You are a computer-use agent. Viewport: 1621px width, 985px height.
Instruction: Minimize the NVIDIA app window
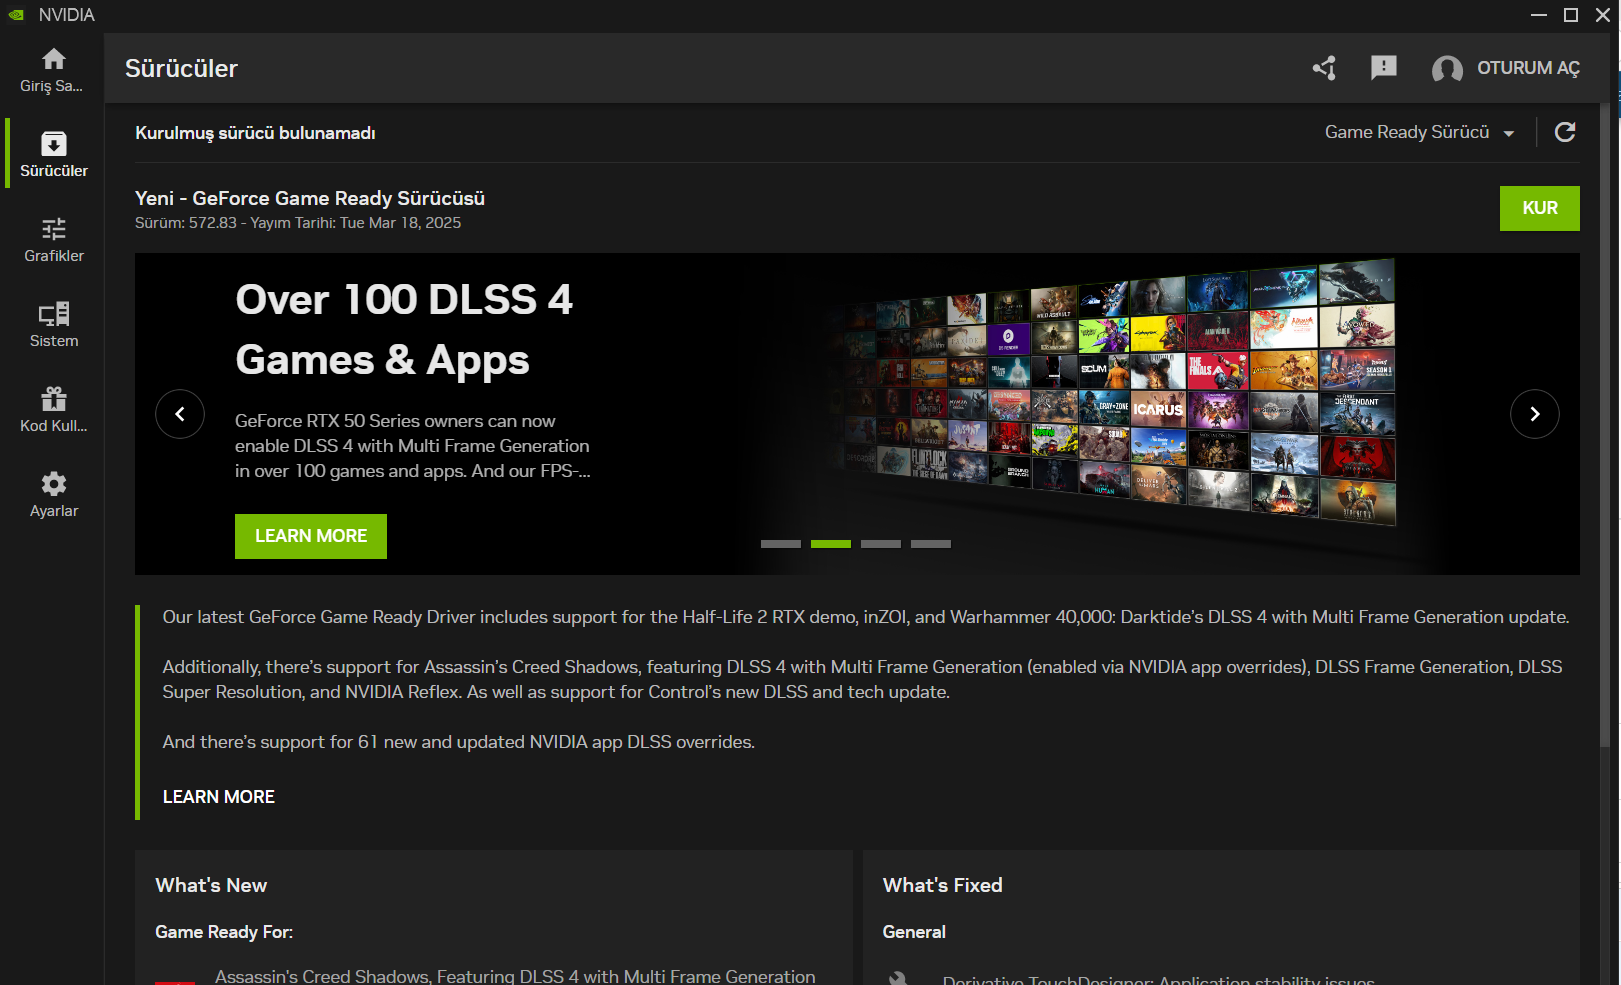pyautogui.click(x=1539, y=15)
